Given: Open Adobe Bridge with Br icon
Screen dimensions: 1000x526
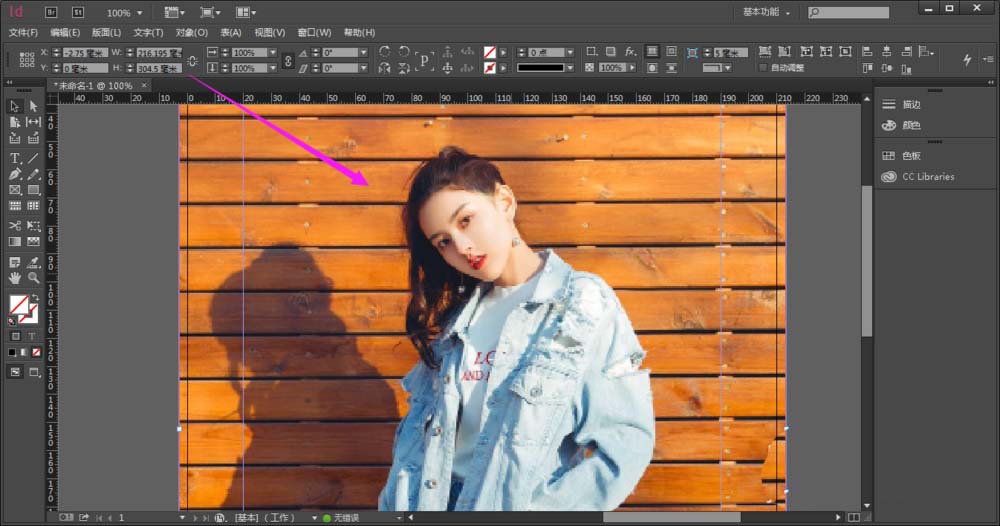Looking at the screenshot, I should pos(51,13).
